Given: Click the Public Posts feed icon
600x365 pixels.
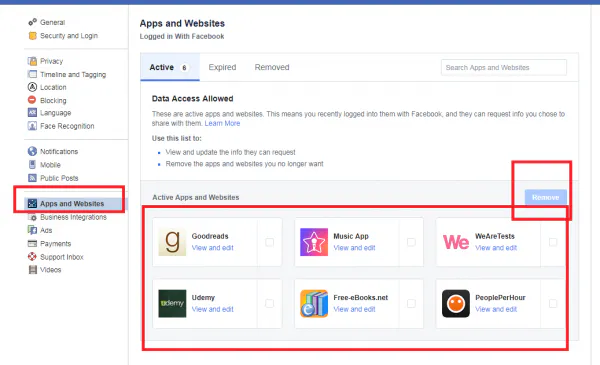Looking at the screenshot, I should point(33,178).
